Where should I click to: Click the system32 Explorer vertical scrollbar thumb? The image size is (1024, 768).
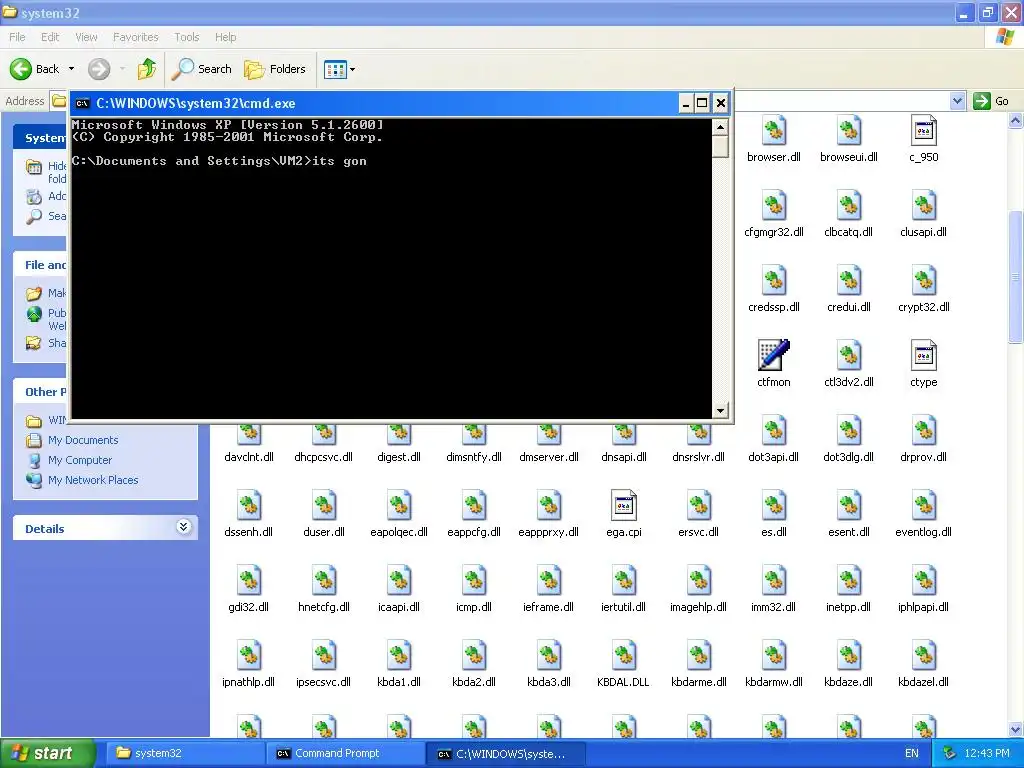click(x=1016, y=278)
